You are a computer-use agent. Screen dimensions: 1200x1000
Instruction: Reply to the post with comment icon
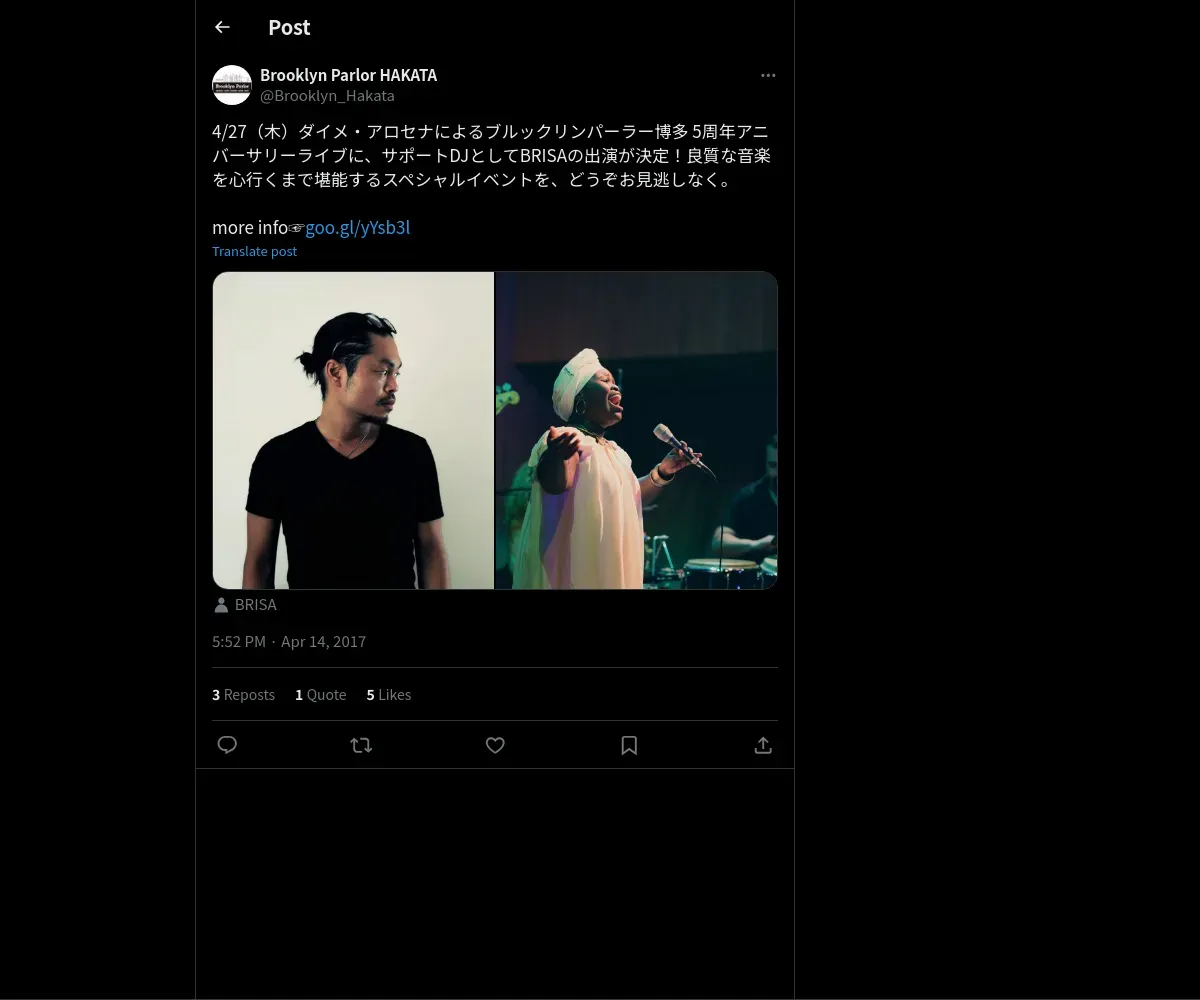[x=227, y=745]
